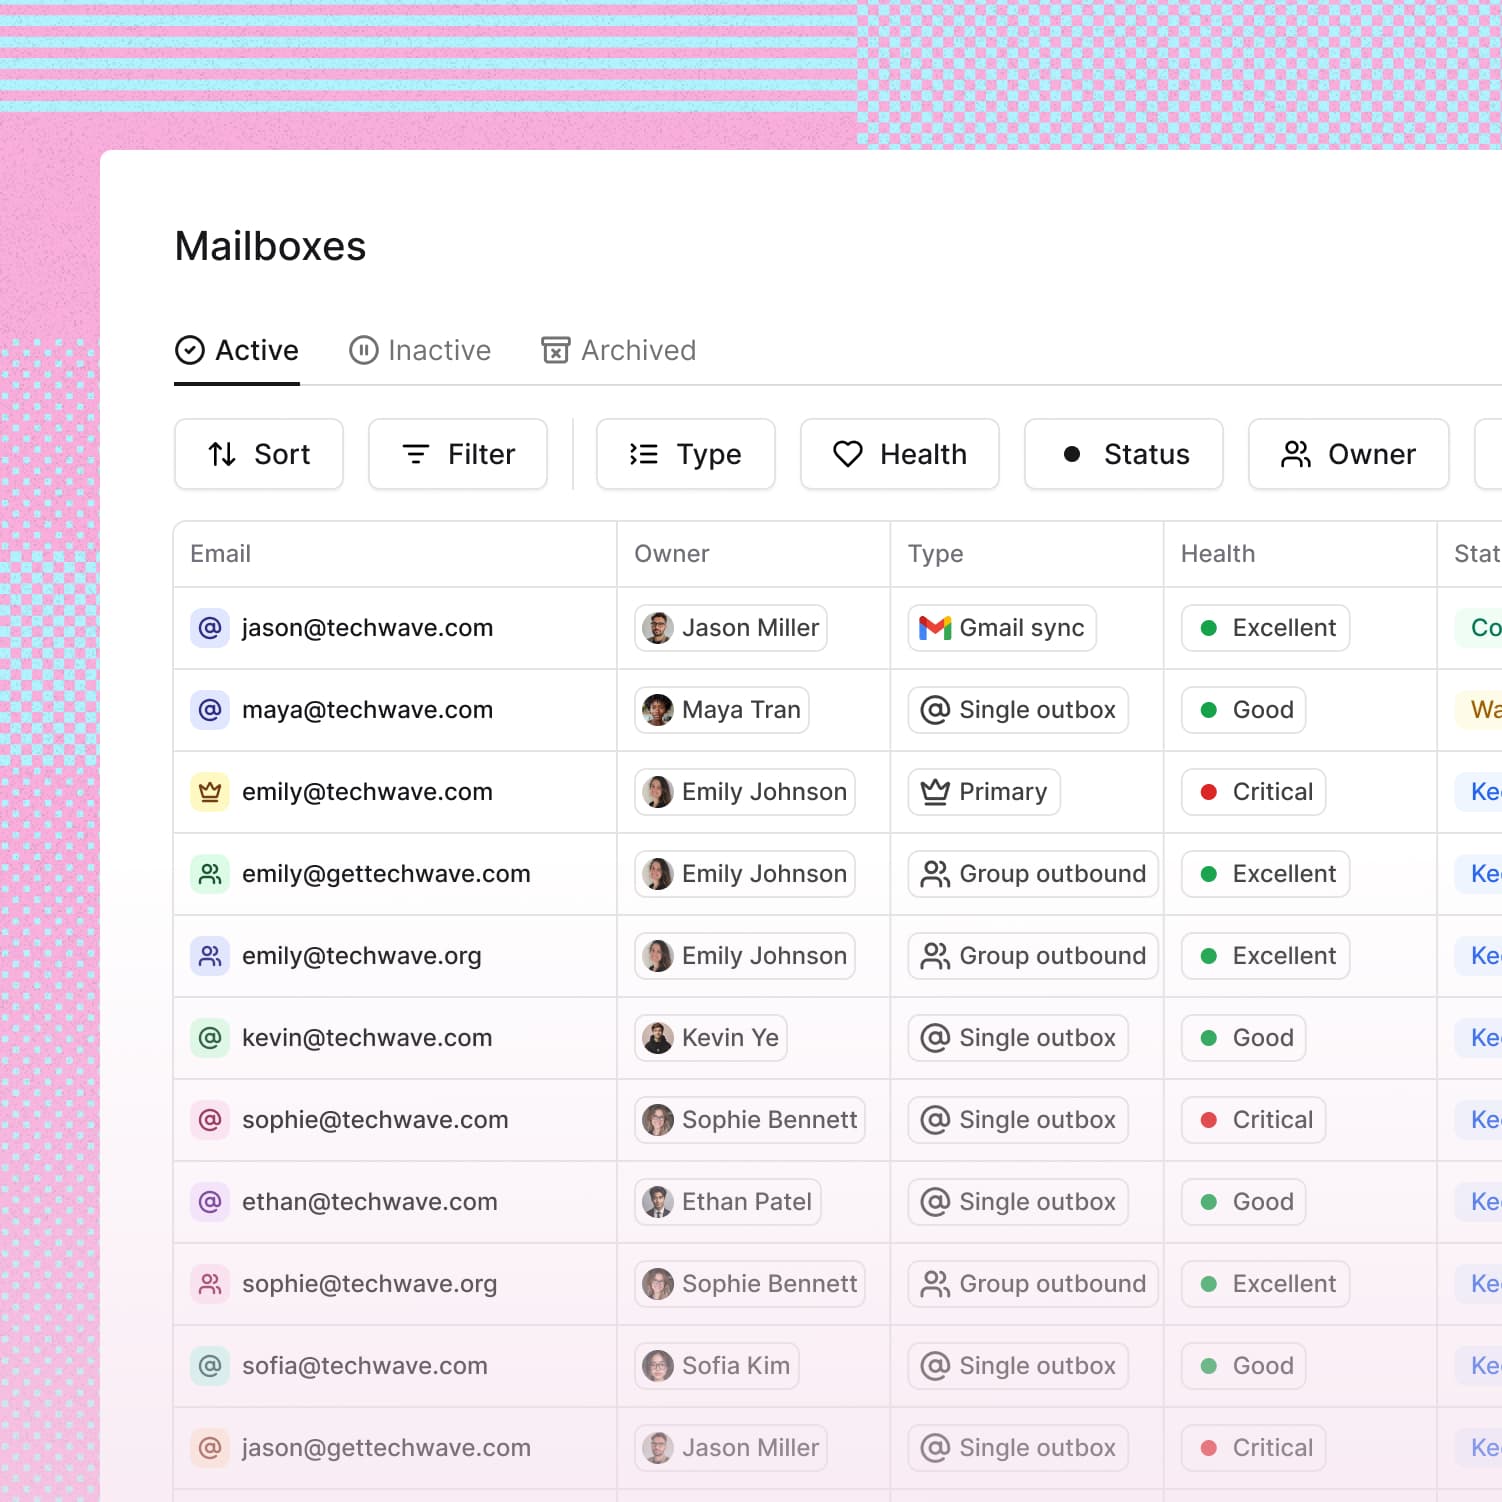Select the Active tab

[237, 350]
